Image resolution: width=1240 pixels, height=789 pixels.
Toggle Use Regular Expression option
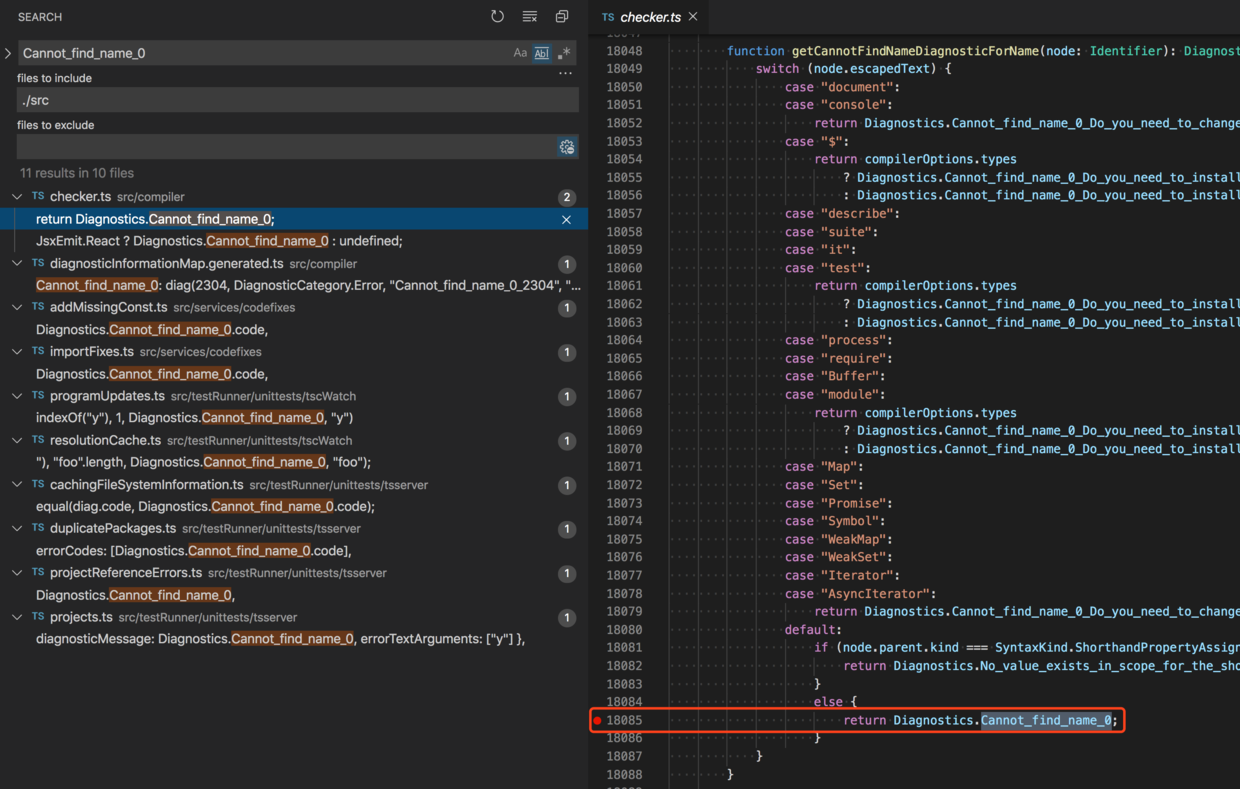[x=564, y=53]
